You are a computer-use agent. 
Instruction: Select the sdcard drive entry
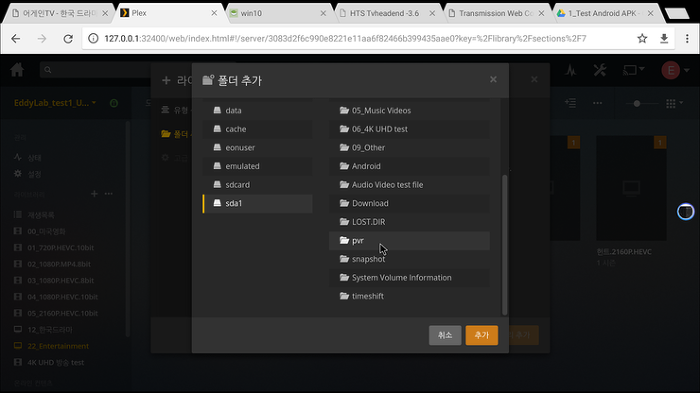point(258,184)
